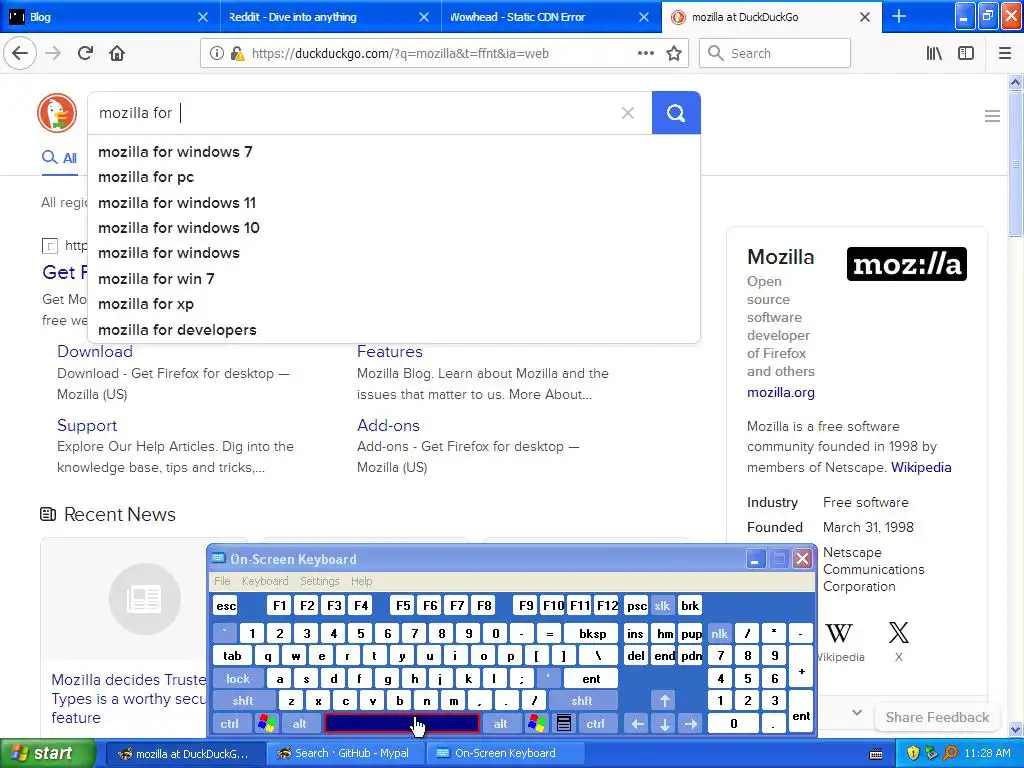Close the Wowhead tab
The image size is (1024, 768).
(644, 17)
